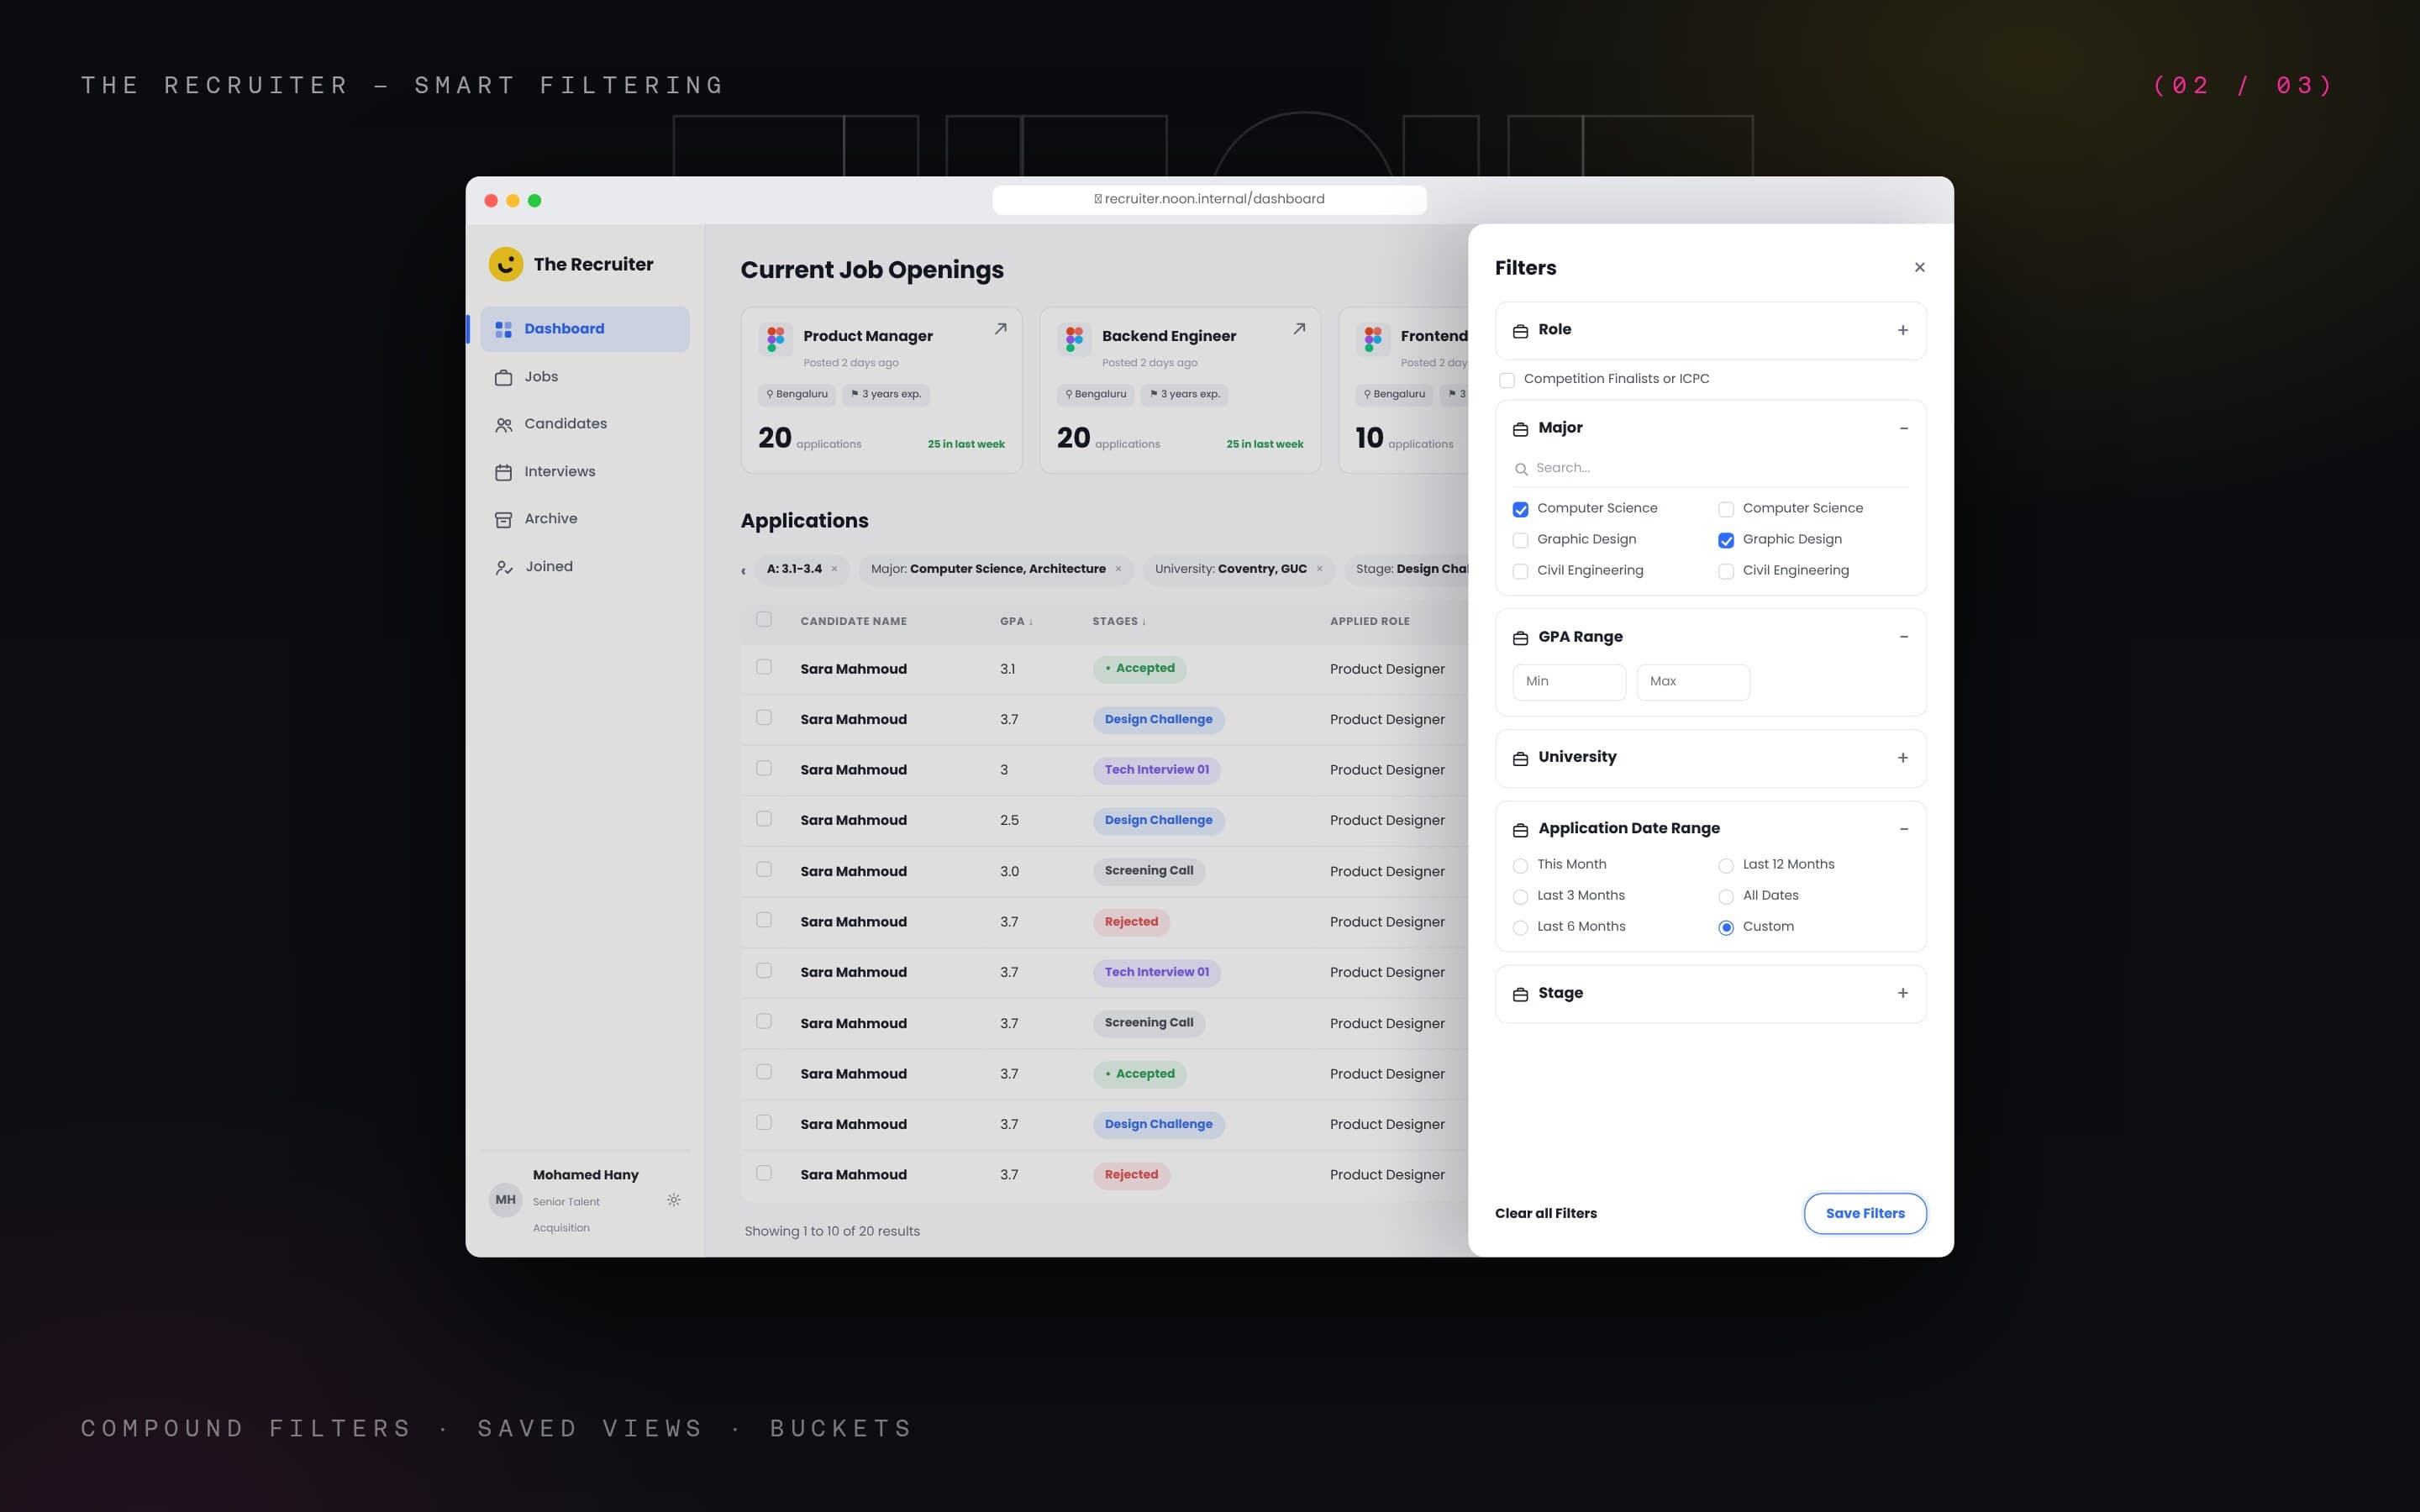Click the Dashboard grid icon
Screen dimensions: 2420x1512
(503, 329)
